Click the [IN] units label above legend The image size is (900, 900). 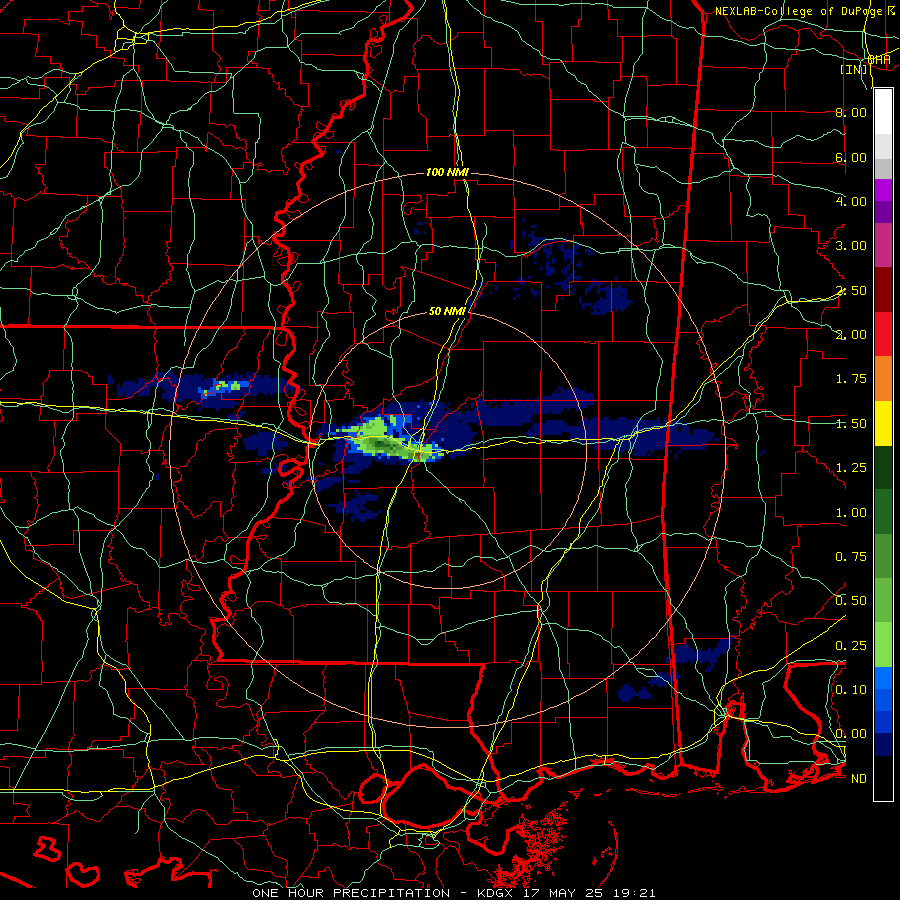854,69
